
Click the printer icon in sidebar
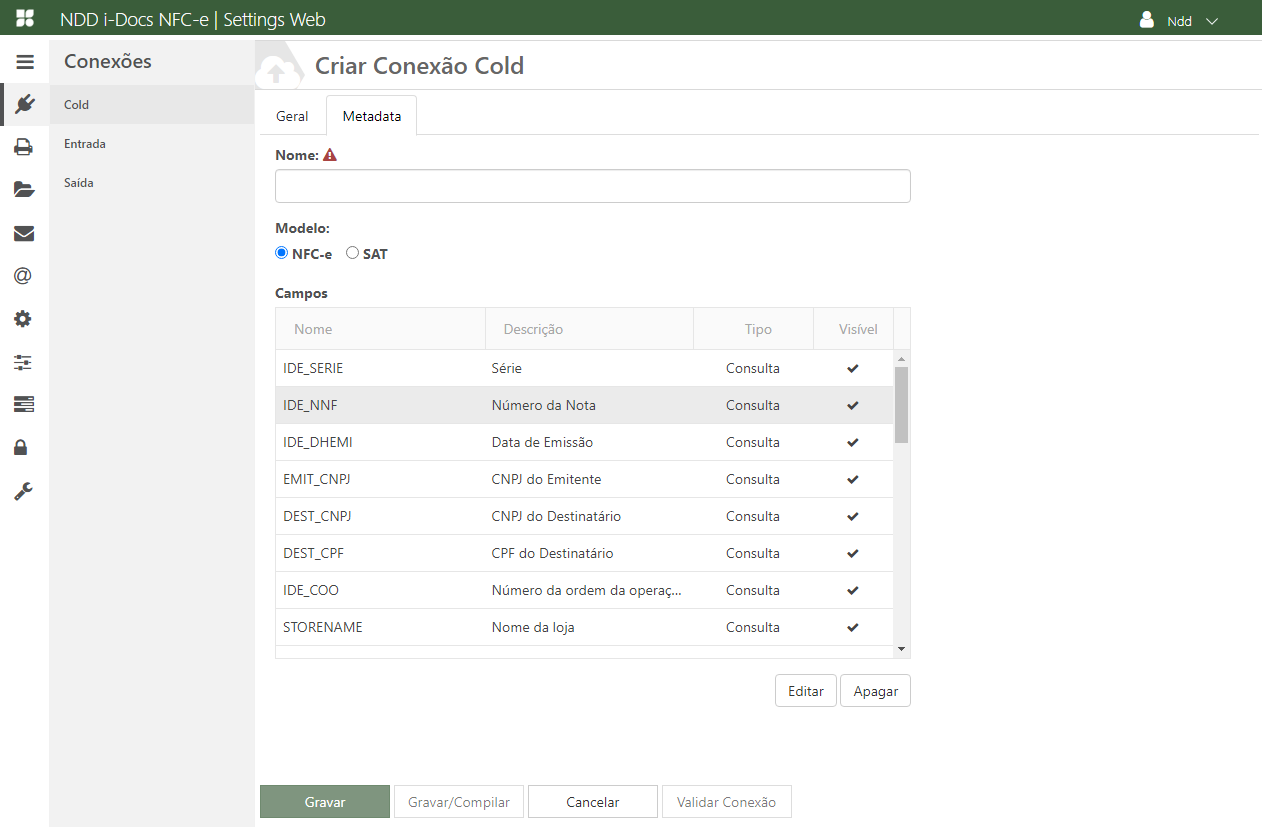(24, 147)
